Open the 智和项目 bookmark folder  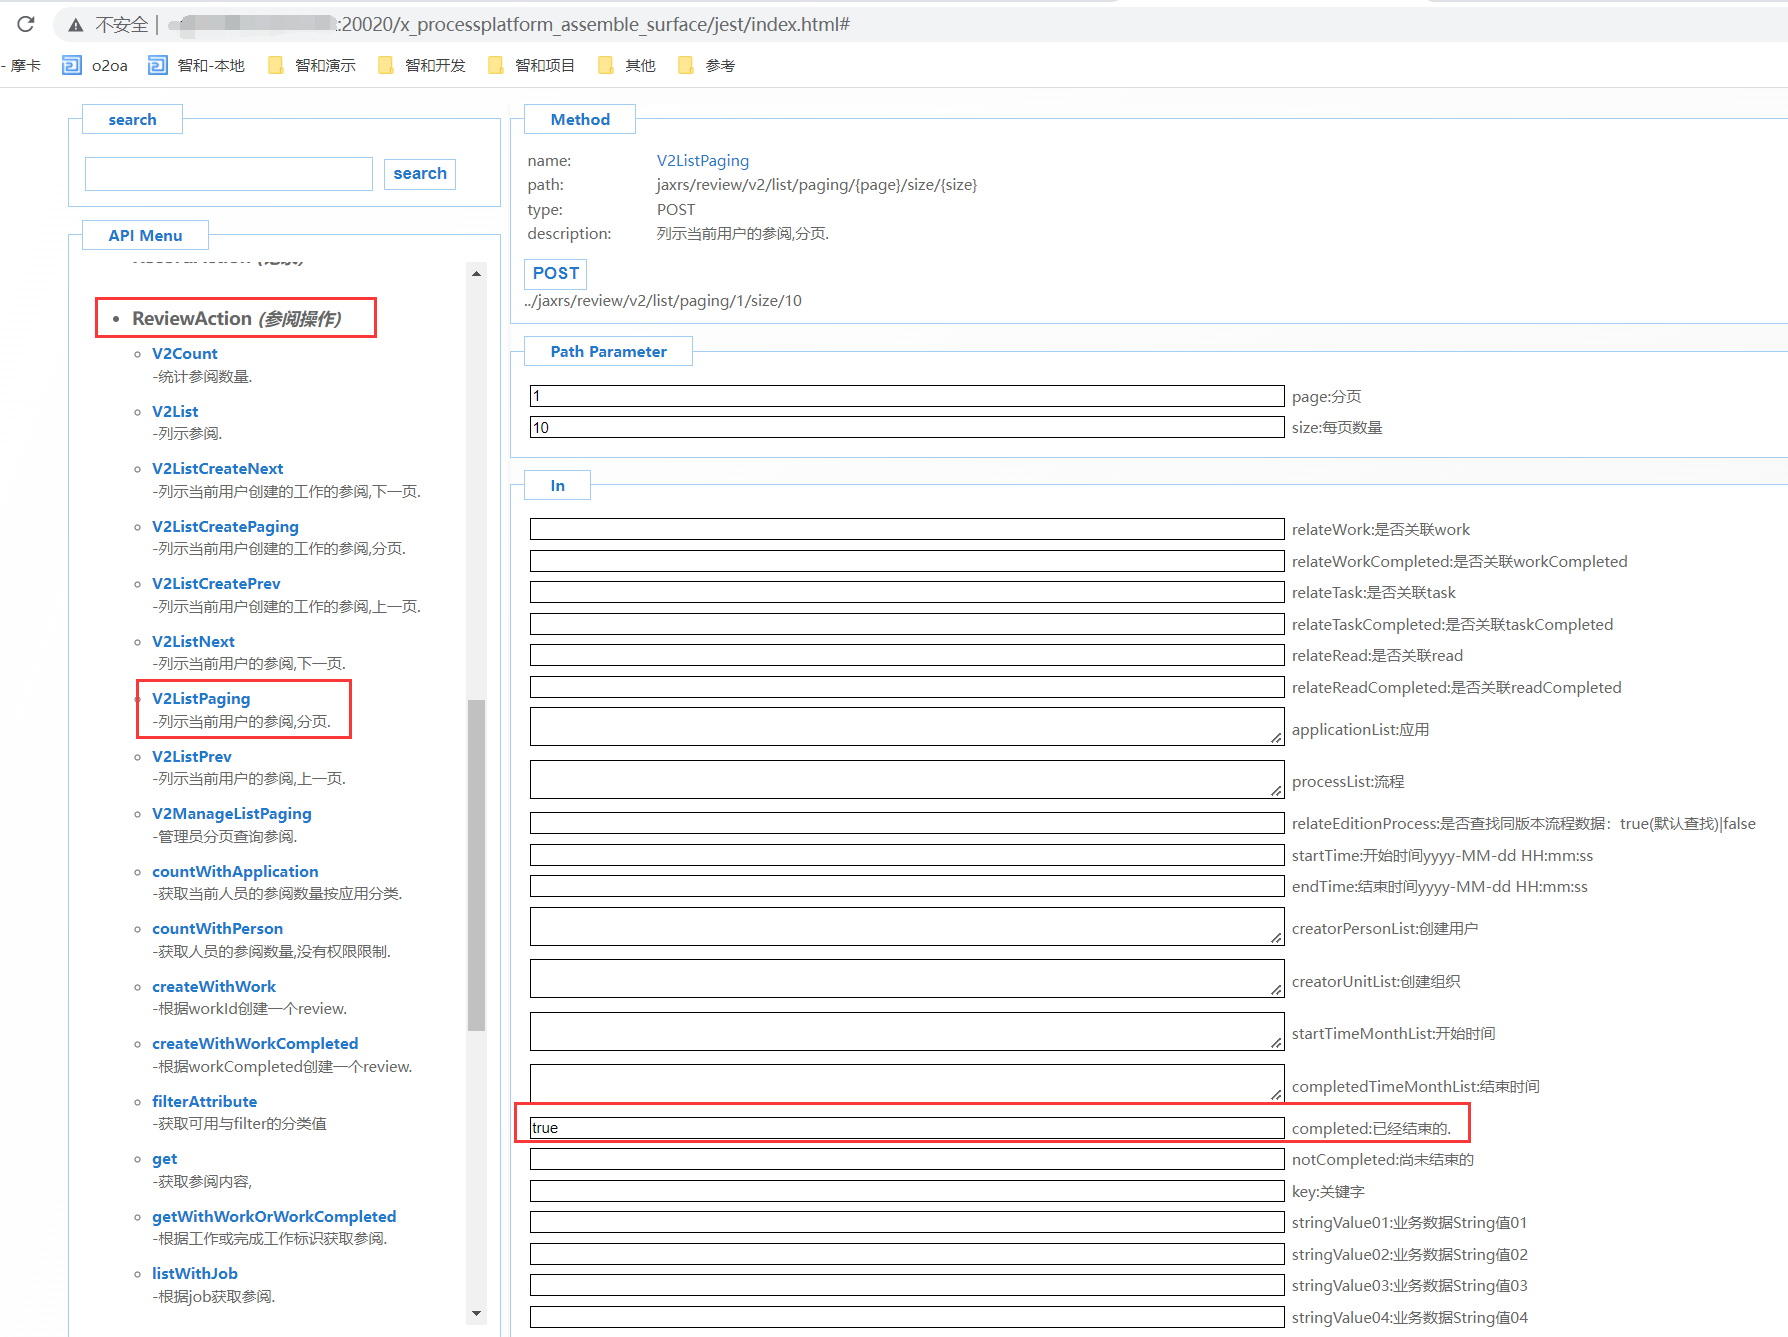[x=532, y=66]
